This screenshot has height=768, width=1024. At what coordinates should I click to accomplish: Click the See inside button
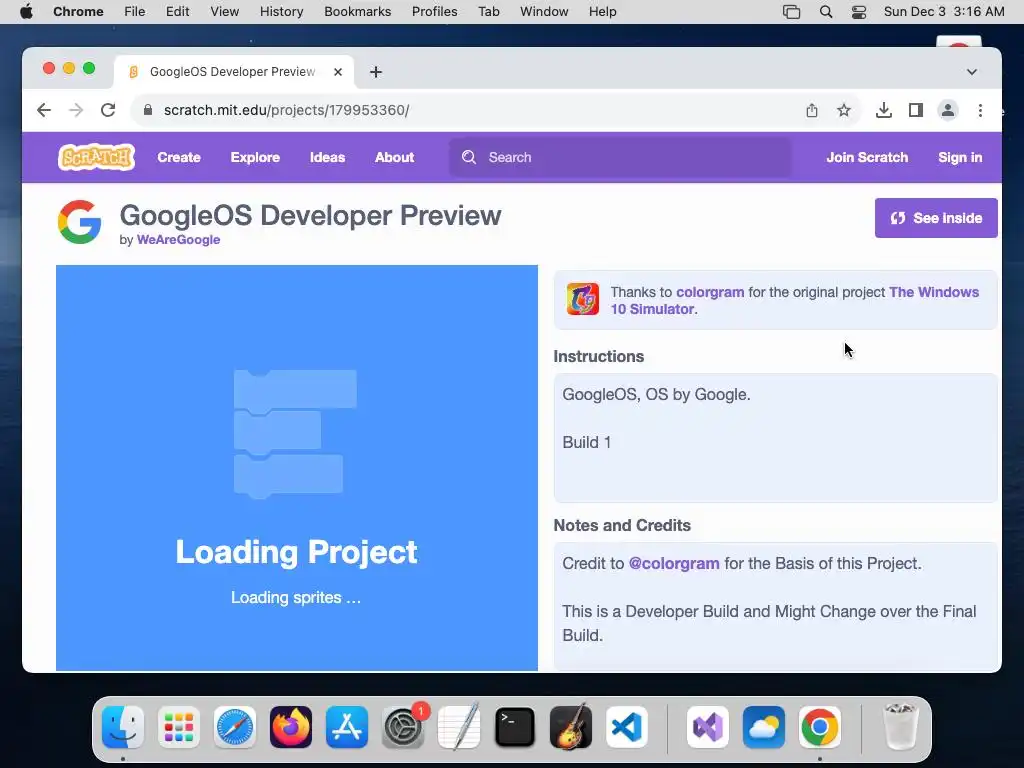936,218
